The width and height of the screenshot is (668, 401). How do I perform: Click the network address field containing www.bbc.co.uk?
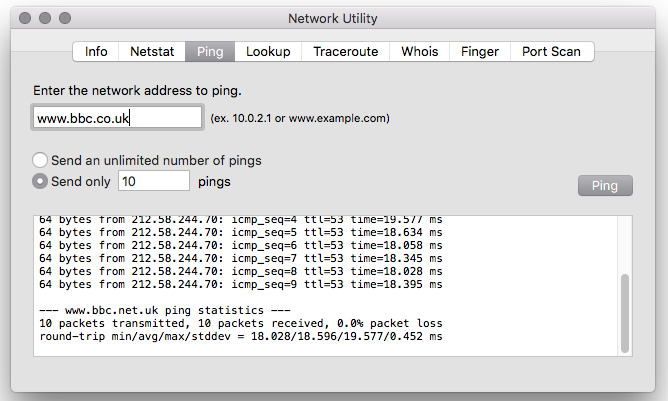[117, 118]
